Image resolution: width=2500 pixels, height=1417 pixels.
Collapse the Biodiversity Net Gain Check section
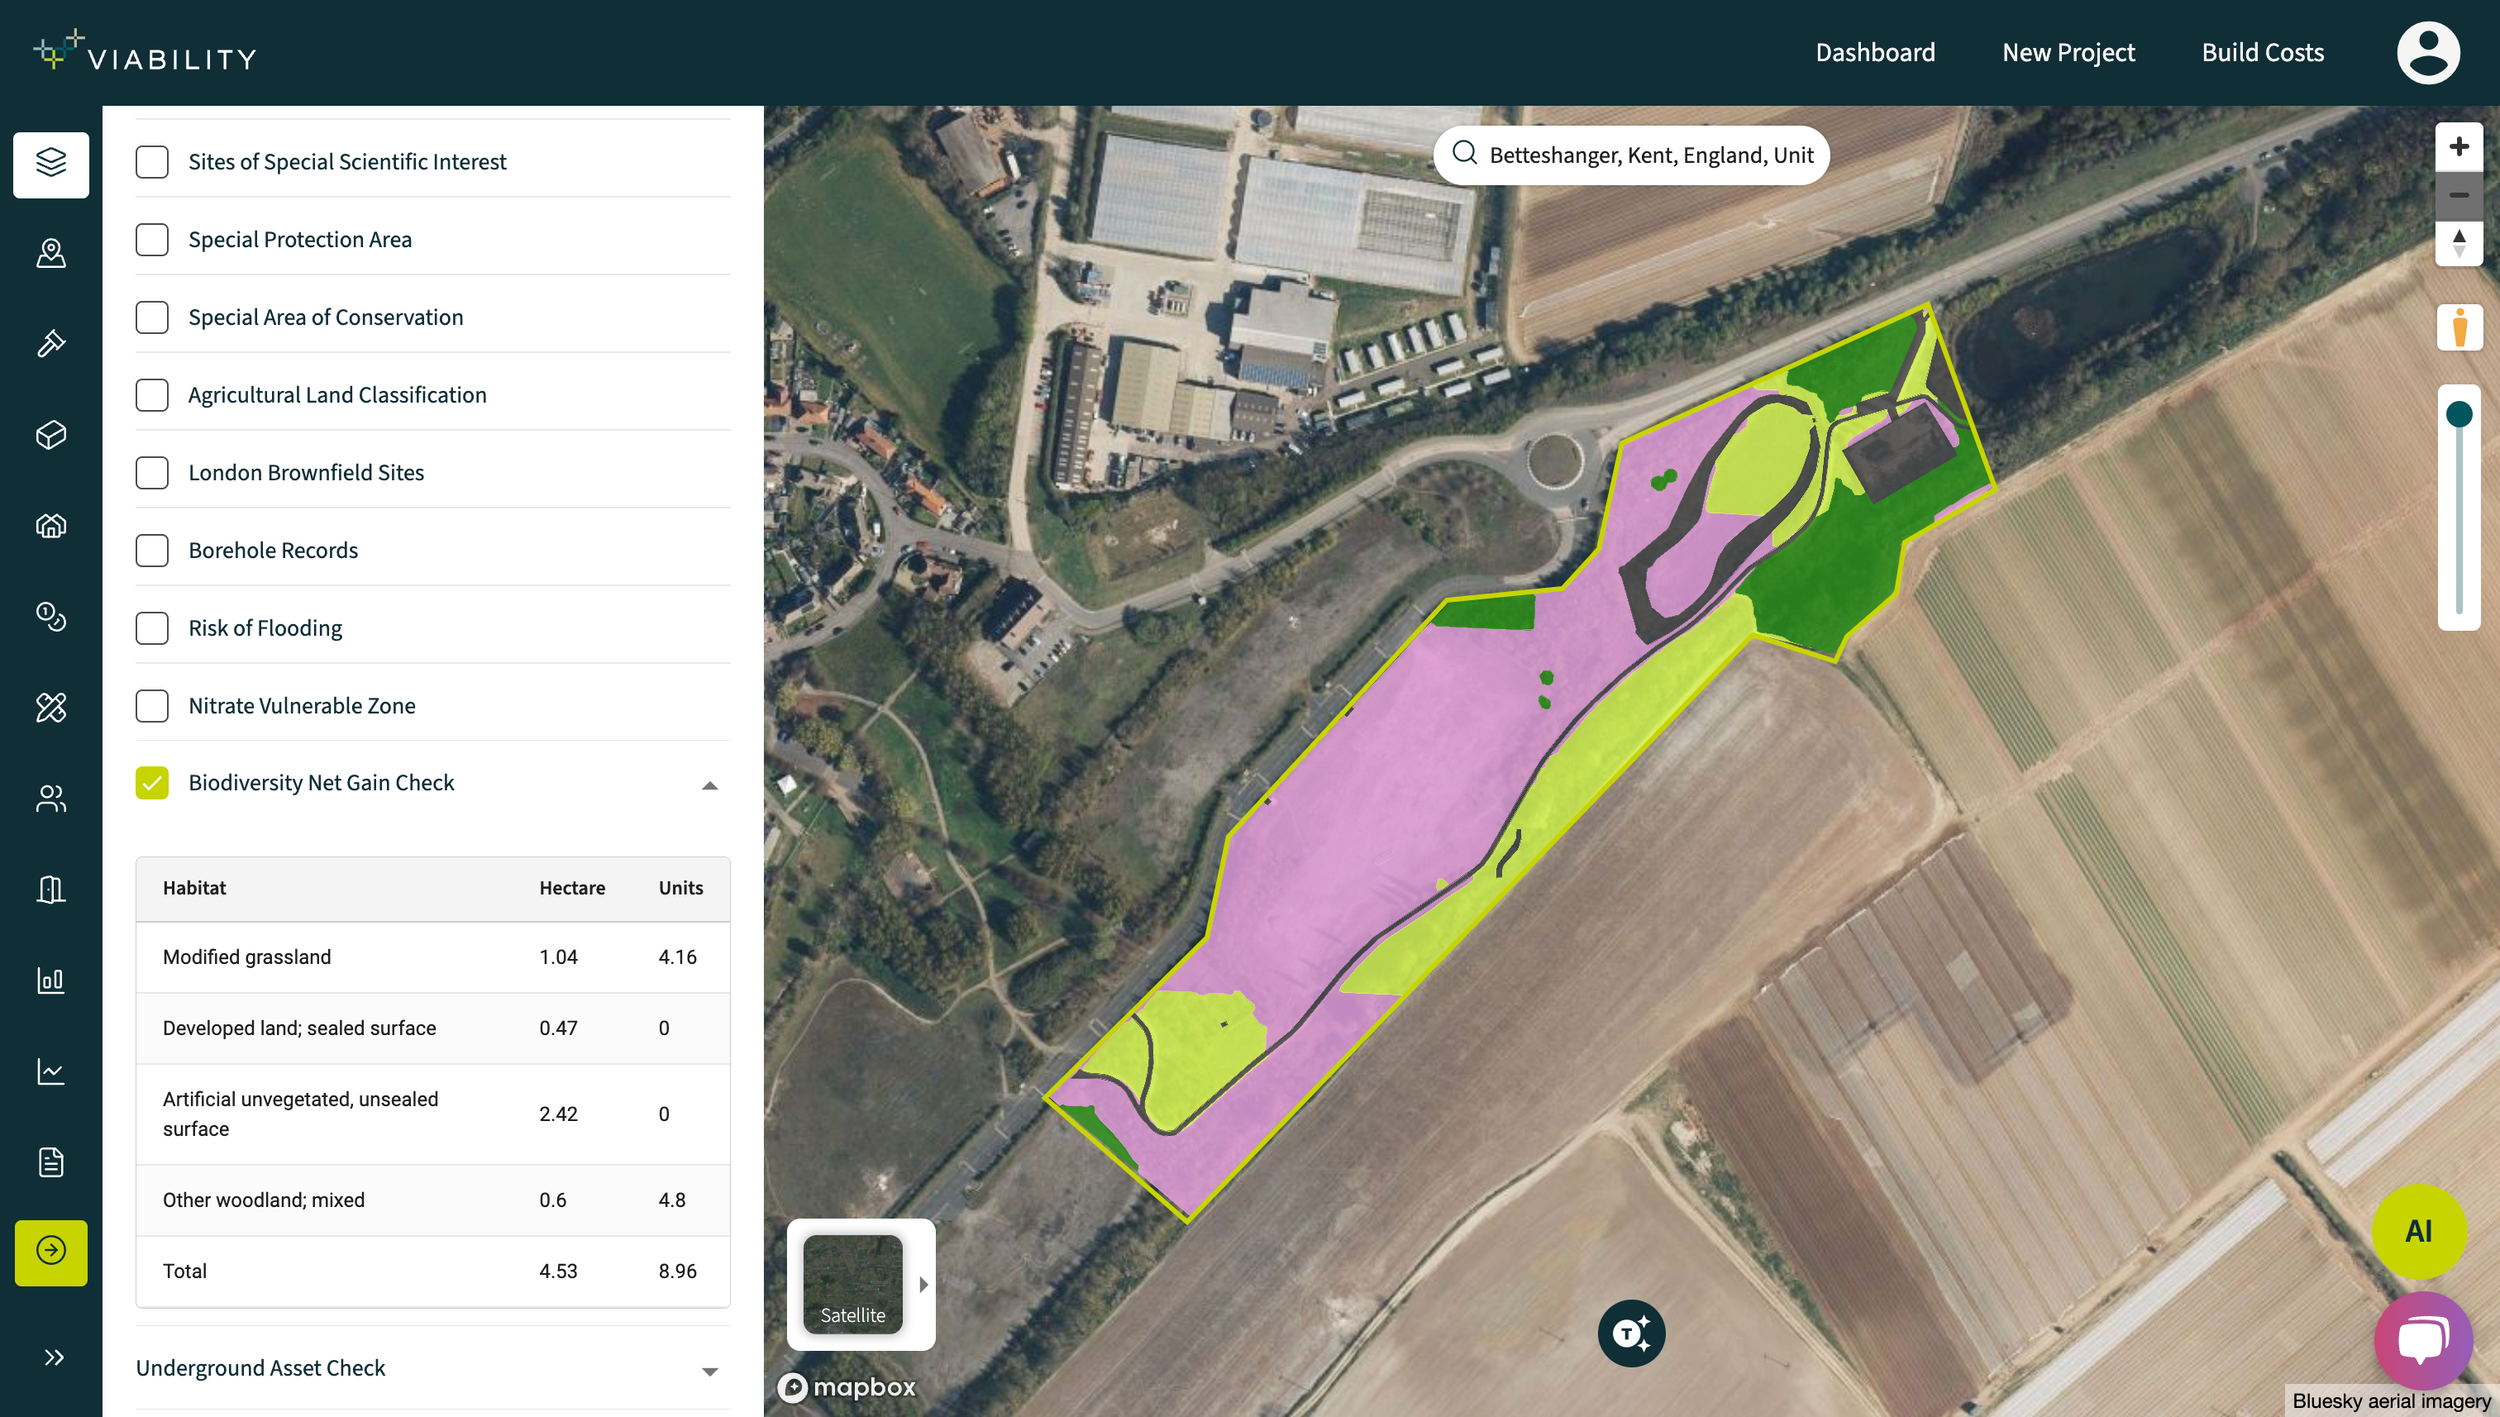[x=710, y=785]
